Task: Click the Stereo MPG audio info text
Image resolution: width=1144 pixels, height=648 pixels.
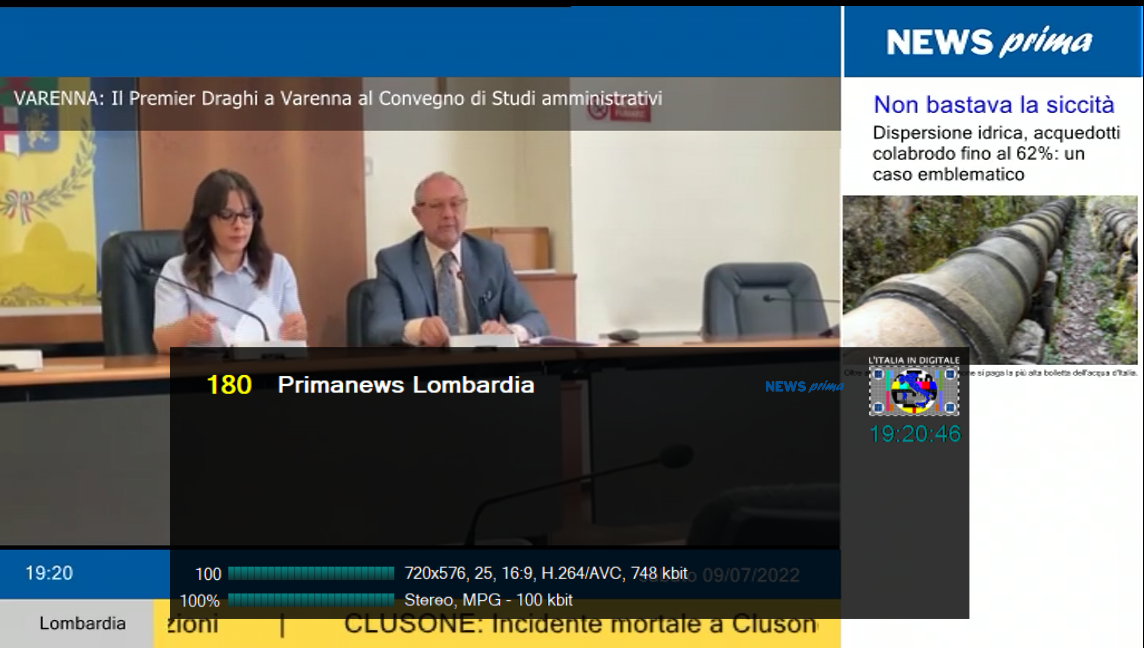Action: click(x=488, y=601)
